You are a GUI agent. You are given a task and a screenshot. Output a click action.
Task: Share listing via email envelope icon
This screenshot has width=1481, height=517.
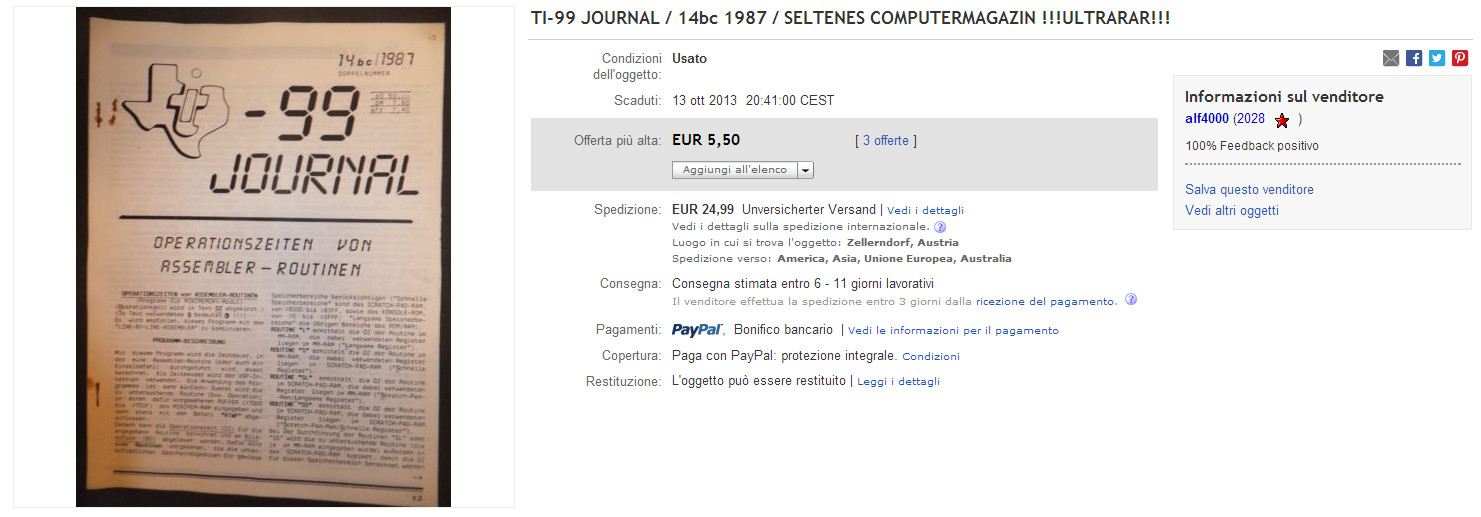point(1391,58)
